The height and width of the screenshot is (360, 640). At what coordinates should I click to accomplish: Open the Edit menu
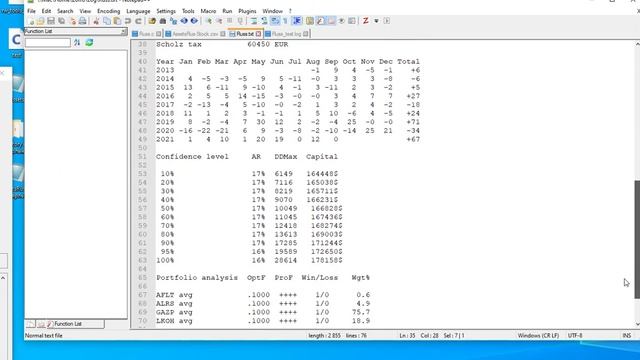coord(47,11)
